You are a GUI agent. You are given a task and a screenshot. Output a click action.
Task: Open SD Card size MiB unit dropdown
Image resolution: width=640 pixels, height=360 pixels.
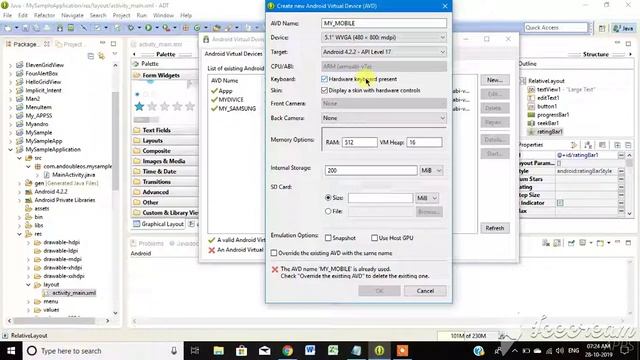[x=427, y=198]
